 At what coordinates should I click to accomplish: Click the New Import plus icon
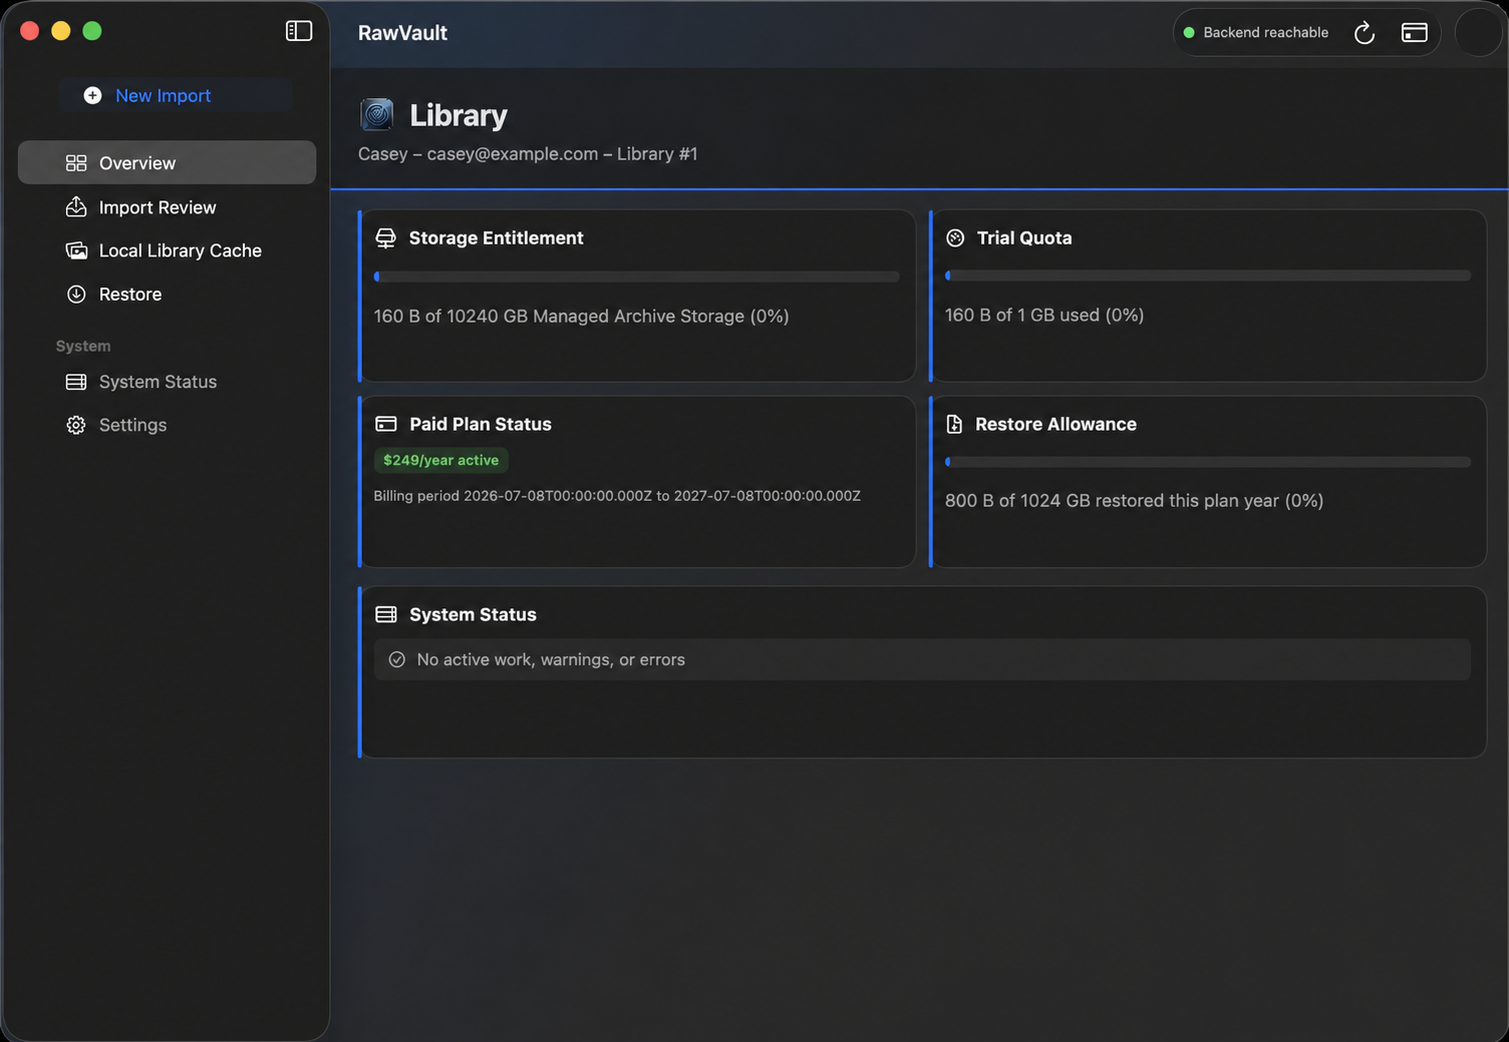93,95
